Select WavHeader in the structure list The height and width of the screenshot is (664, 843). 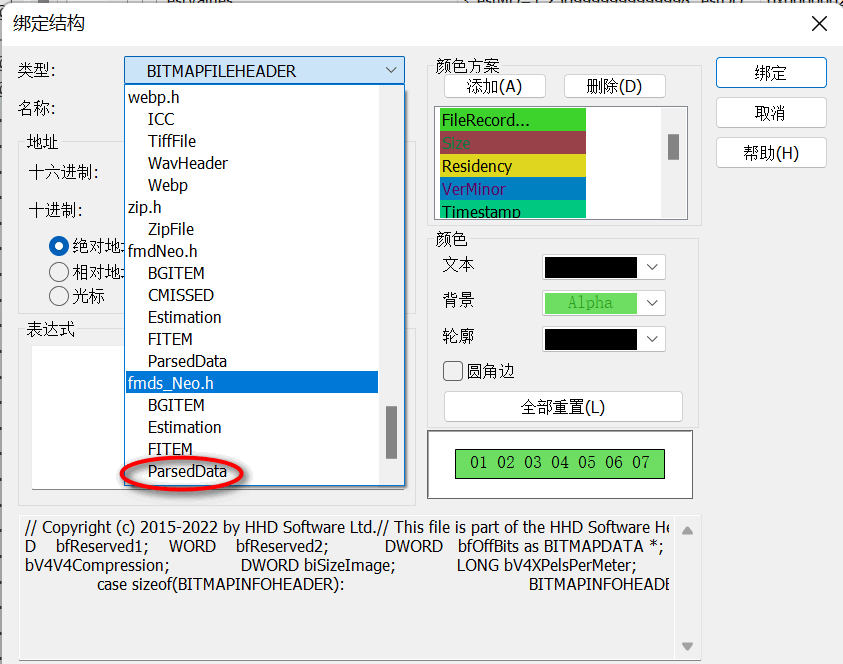[x=198, y=163]
